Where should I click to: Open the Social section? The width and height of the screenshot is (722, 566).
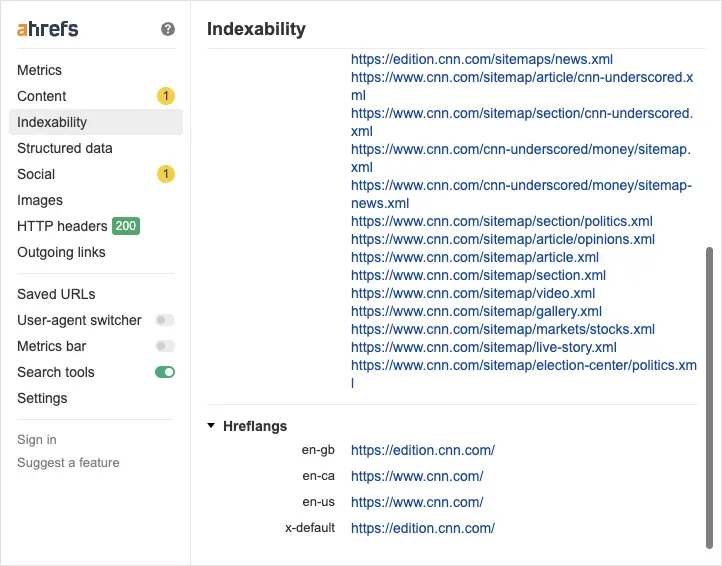[x=36, y=174]
